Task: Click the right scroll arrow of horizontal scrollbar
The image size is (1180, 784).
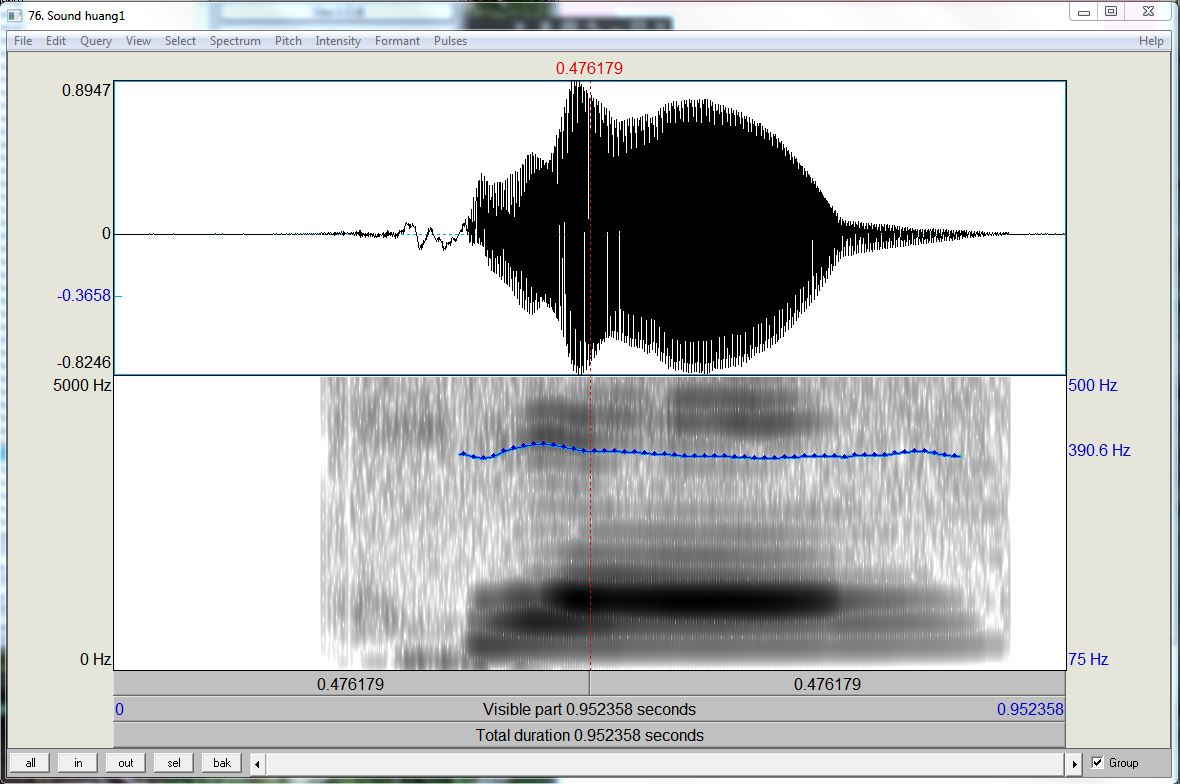Action: (1075, 764)
